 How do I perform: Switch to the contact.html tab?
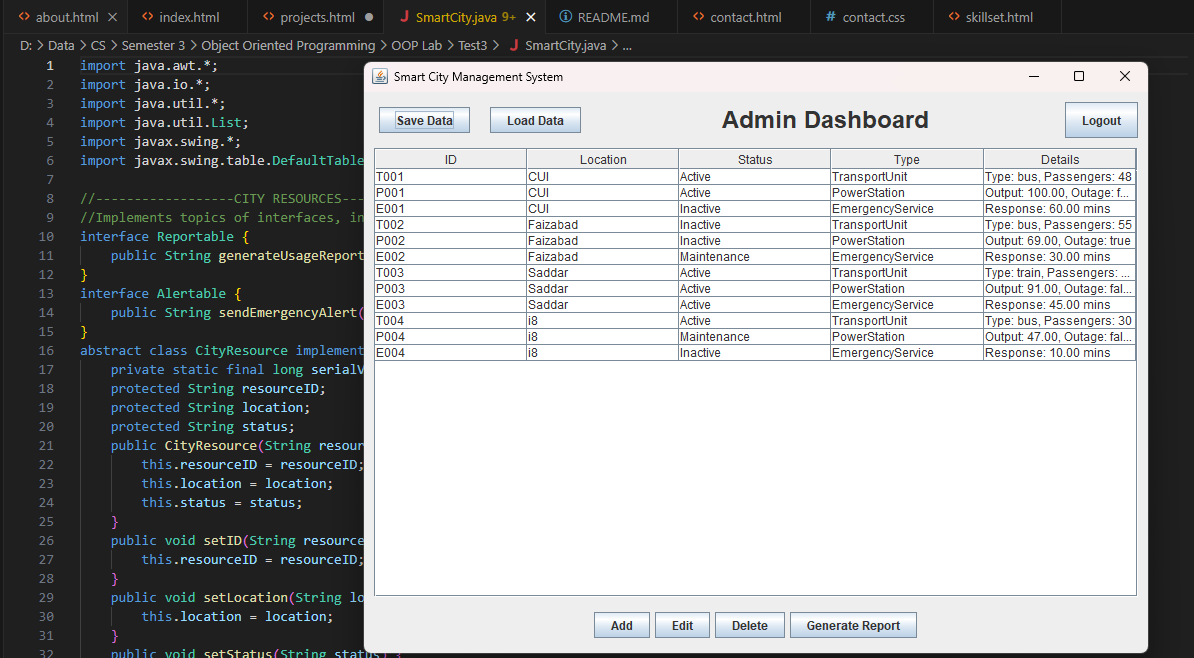745,17
